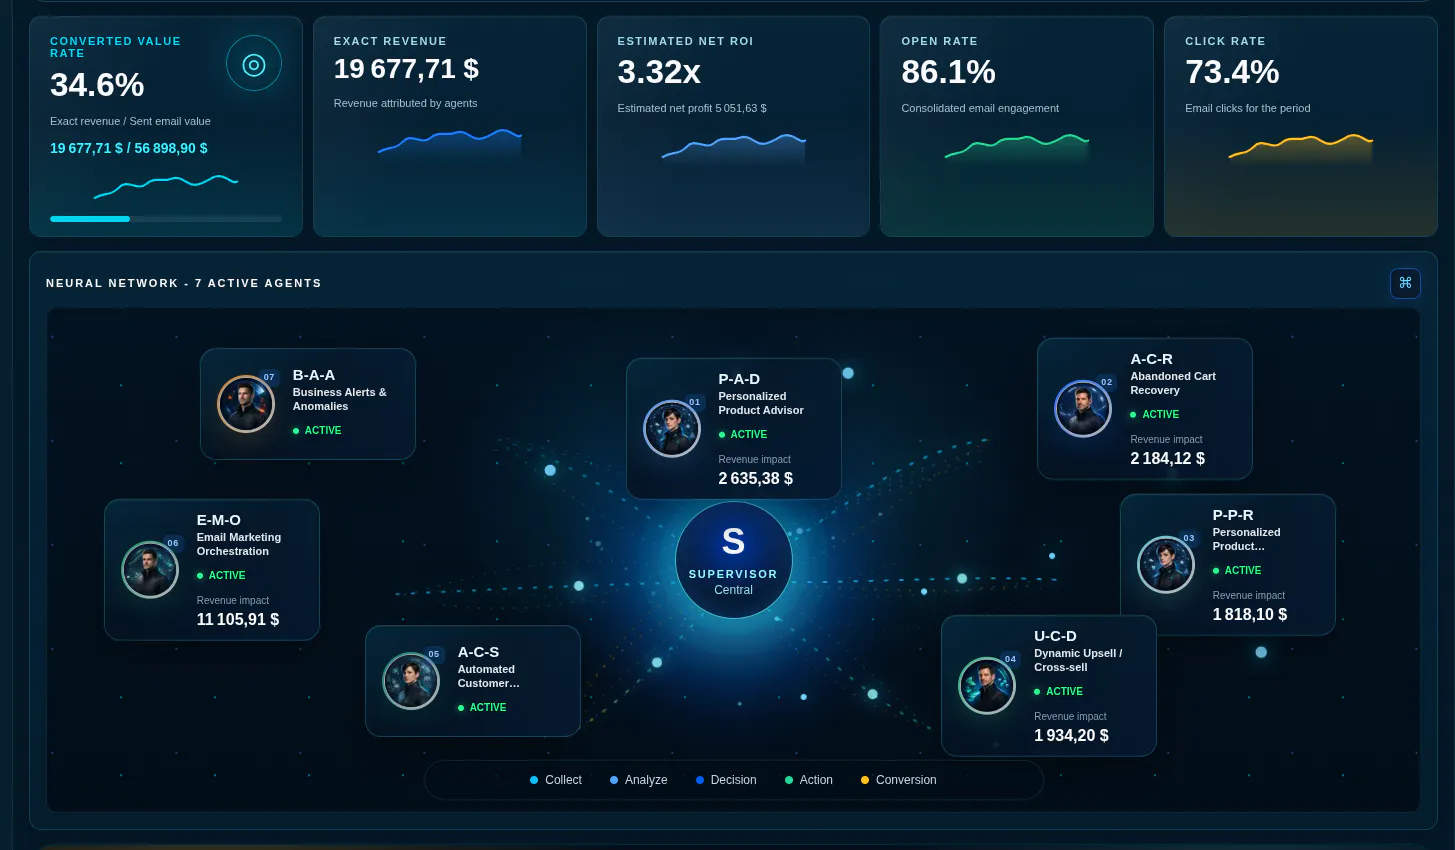Click the target icon in Converted Value Rate card
This screenshot has width=1455, height=850.
pos(254,64)
